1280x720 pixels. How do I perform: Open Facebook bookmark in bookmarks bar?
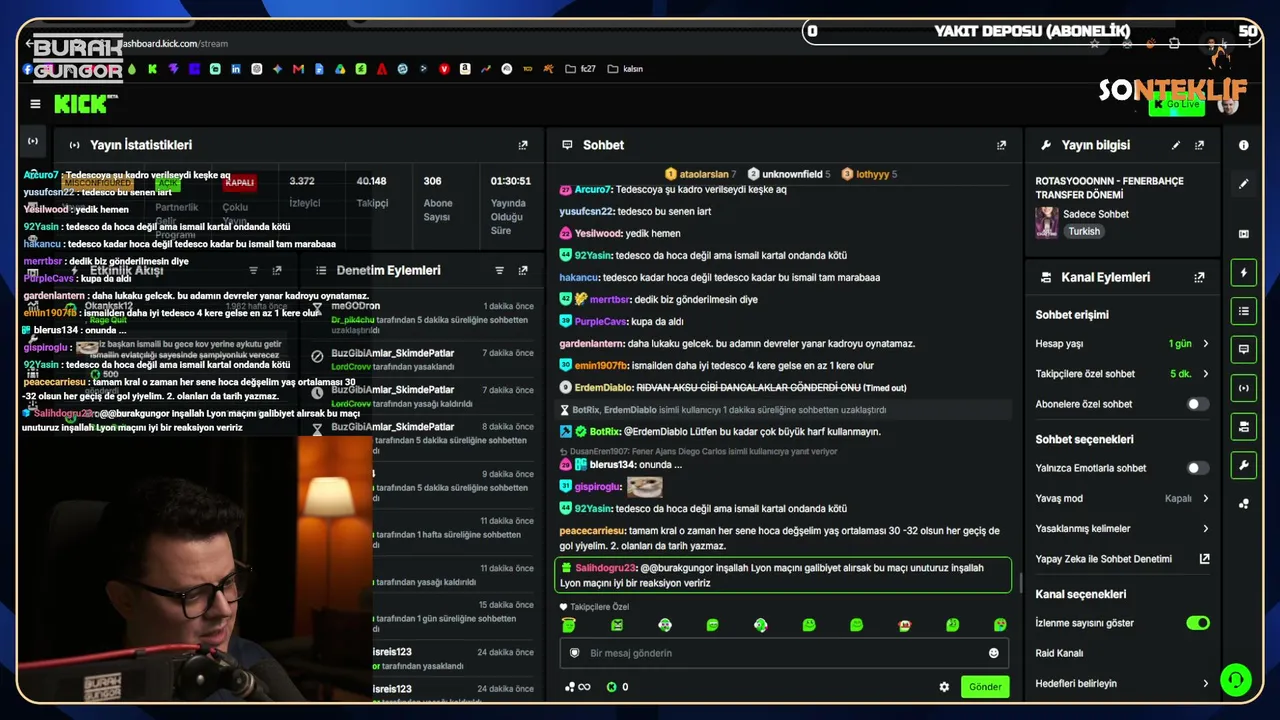coord(28,69)
